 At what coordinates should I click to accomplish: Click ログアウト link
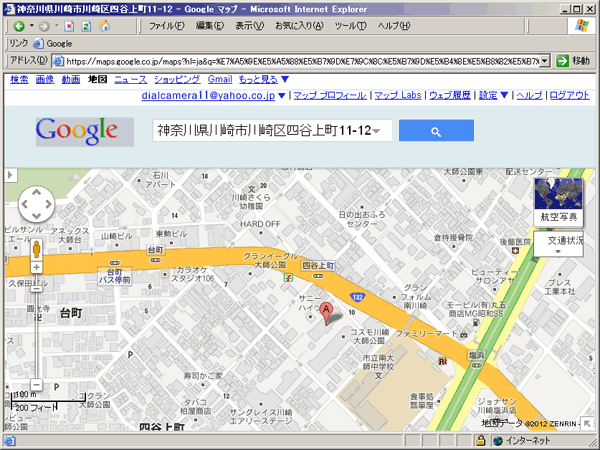(569, 95)
